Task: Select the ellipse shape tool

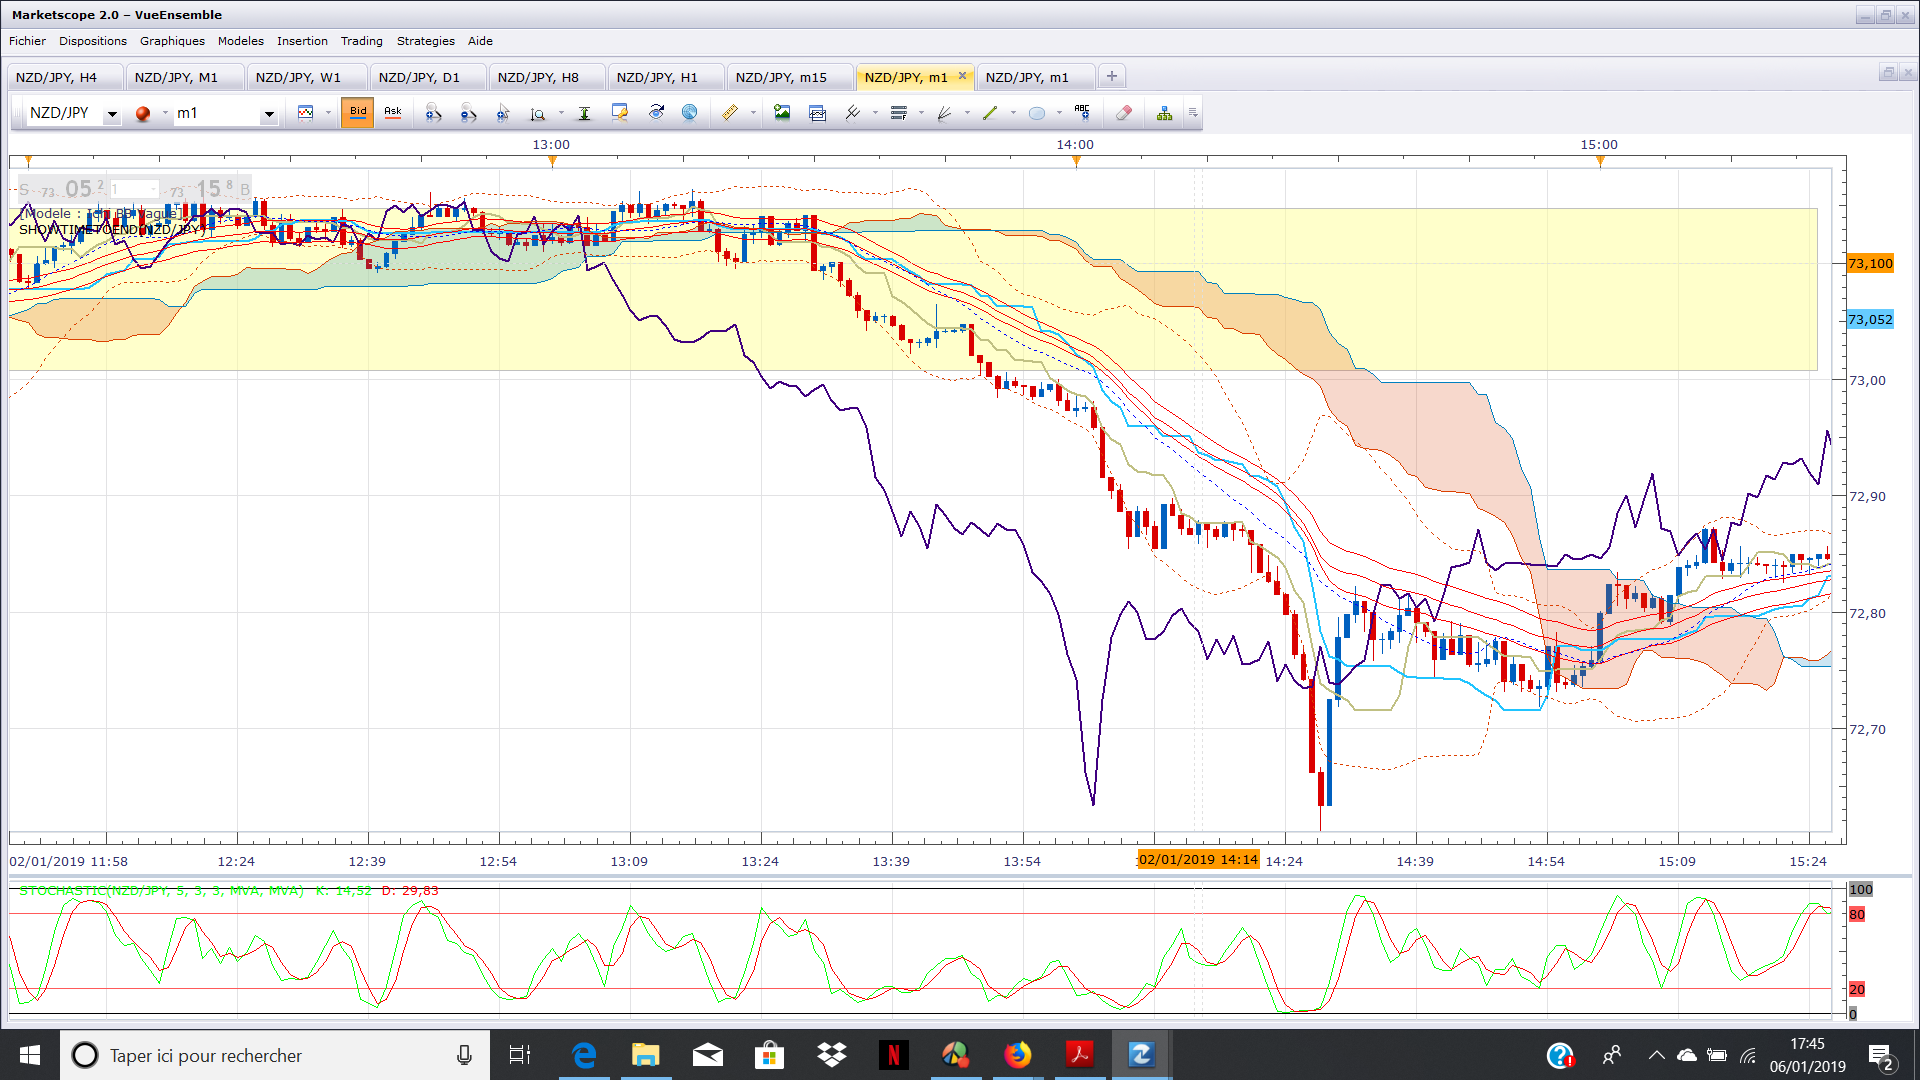Action: tap(1037, 113)
